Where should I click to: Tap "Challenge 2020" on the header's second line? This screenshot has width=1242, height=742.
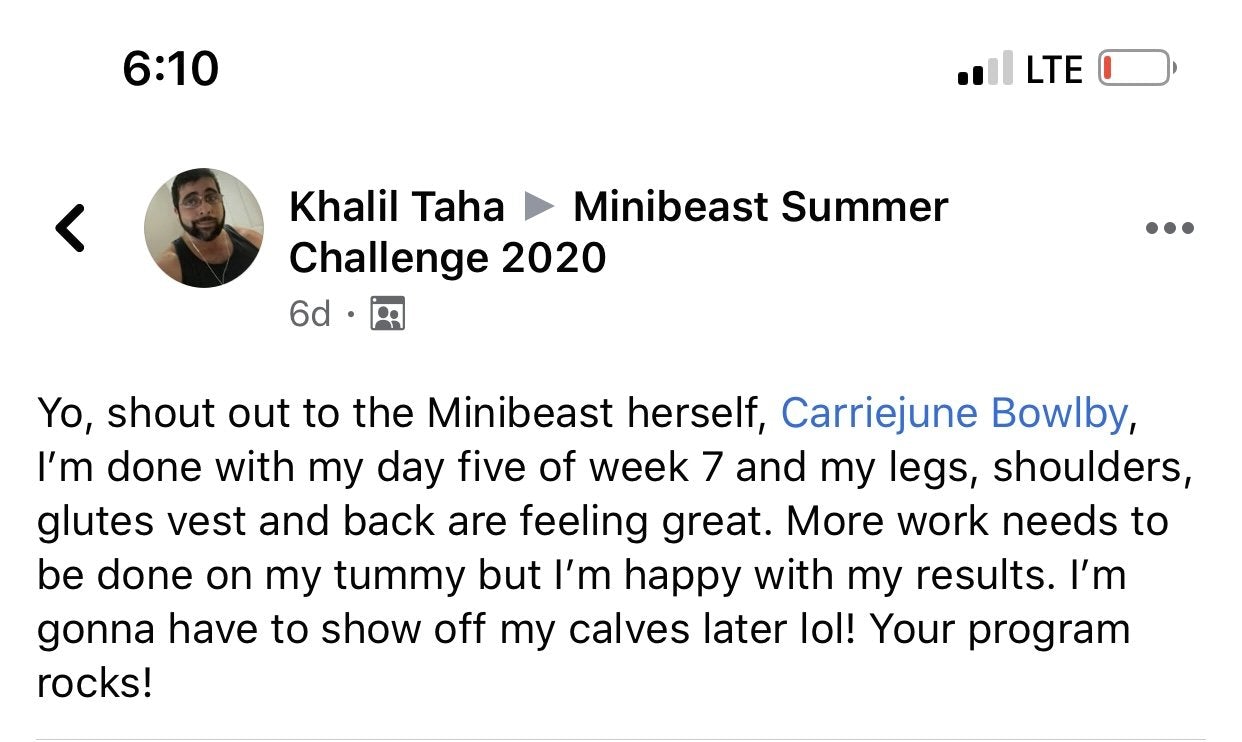(x=447, y=258)
